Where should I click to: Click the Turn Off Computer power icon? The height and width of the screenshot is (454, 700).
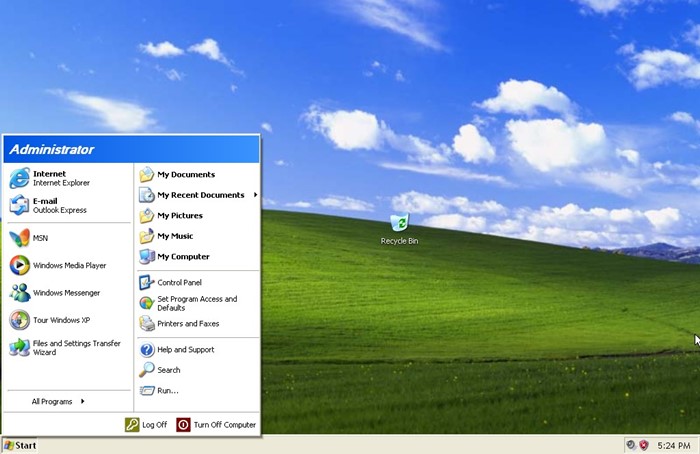(183, 425)
